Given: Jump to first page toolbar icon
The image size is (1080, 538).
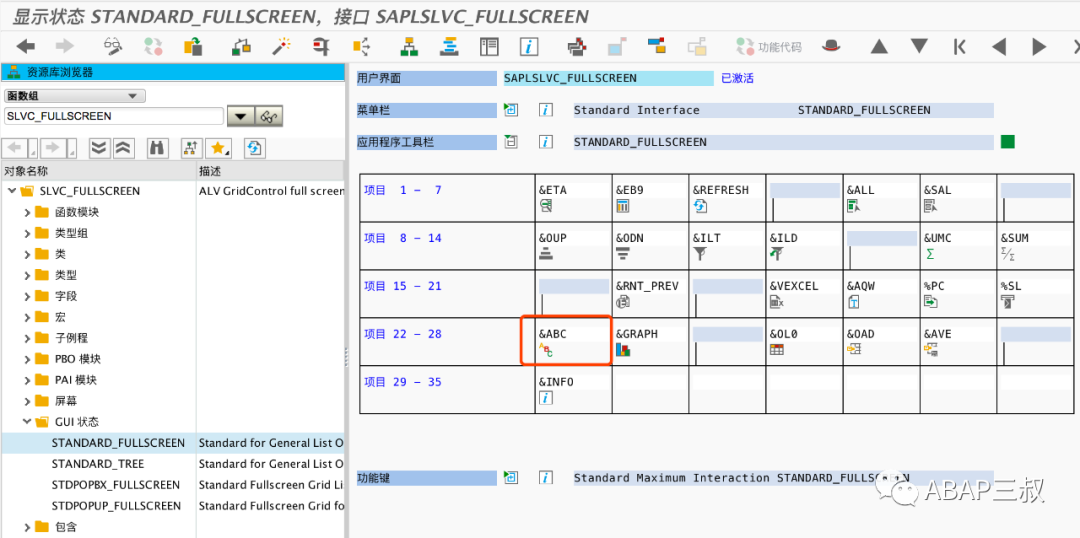Looking at the screenshot, I should tap(959, 47).
